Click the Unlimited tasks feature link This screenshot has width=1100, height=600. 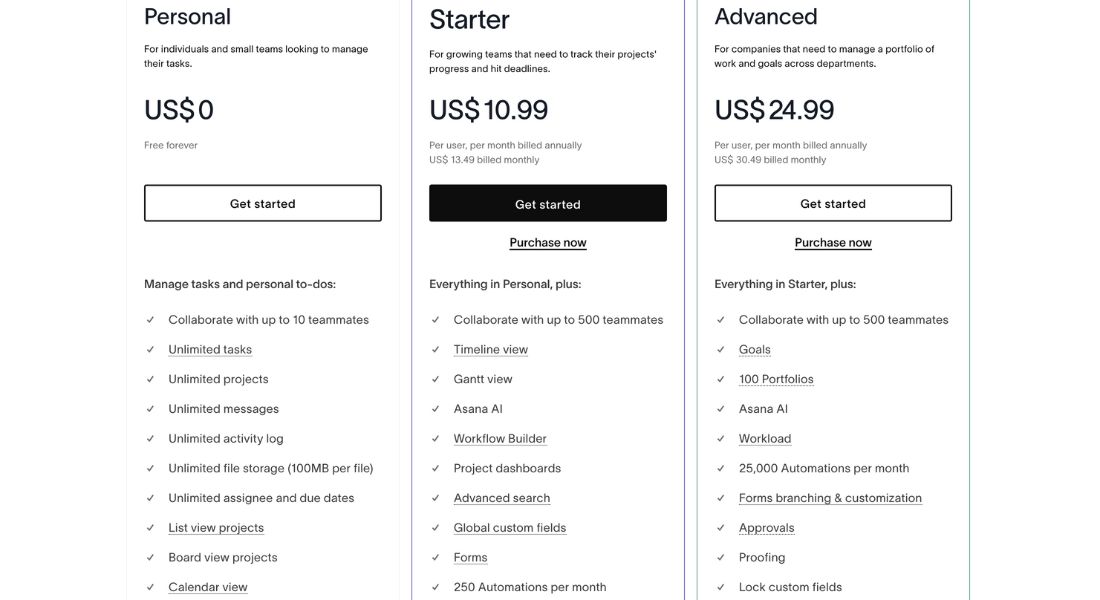(210, 349)
